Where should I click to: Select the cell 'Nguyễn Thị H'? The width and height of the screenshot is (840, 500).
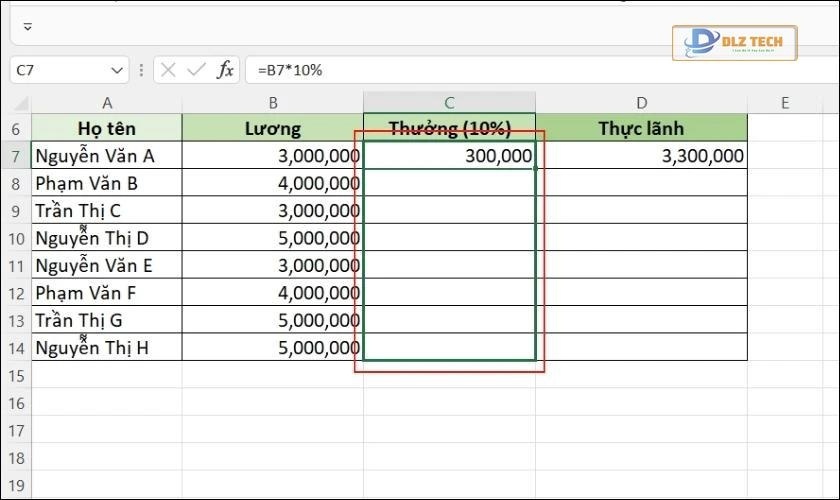point(107,348)
